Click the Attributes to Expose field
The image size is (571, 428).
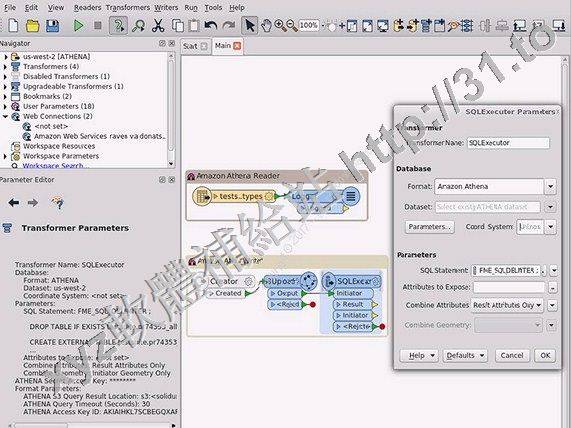[x=509, y=287]
